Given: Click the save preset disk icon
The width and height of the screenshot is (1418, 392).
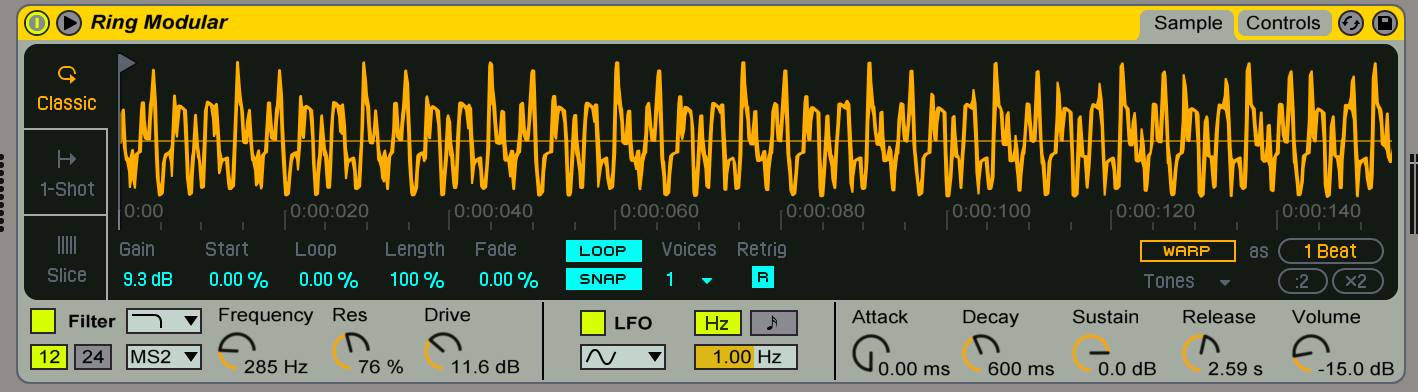Looking at the screenshot, I should coord(1385,23).
